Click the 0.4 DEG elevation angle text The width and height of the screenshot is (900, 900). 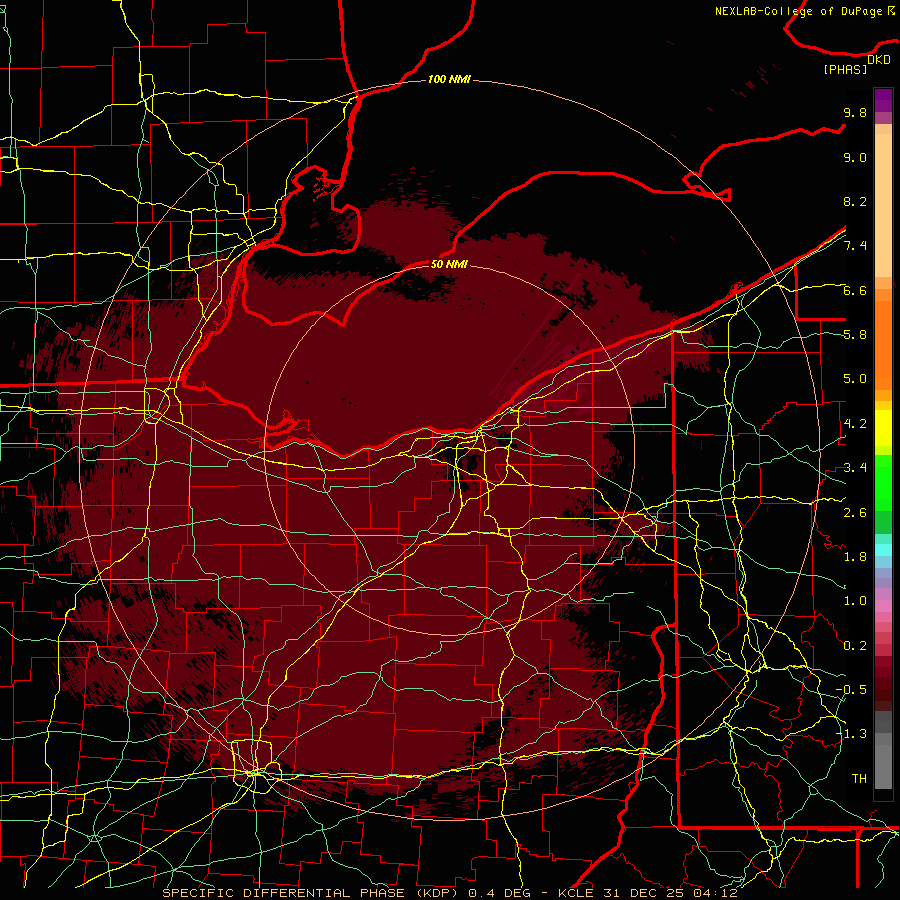click(499, 893)
